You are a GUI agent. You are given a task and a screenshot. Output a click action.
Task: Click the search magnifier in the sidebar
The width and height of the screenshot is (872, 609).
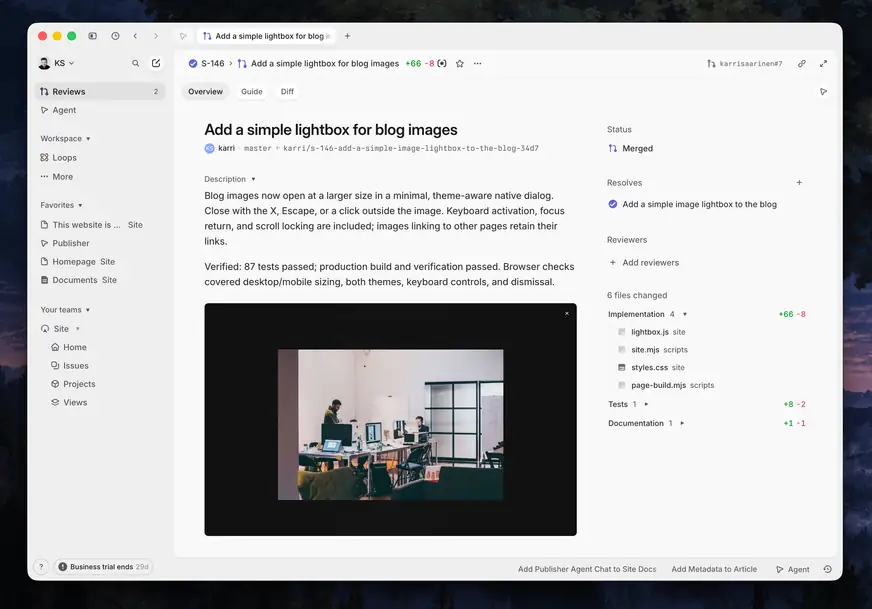135,63
